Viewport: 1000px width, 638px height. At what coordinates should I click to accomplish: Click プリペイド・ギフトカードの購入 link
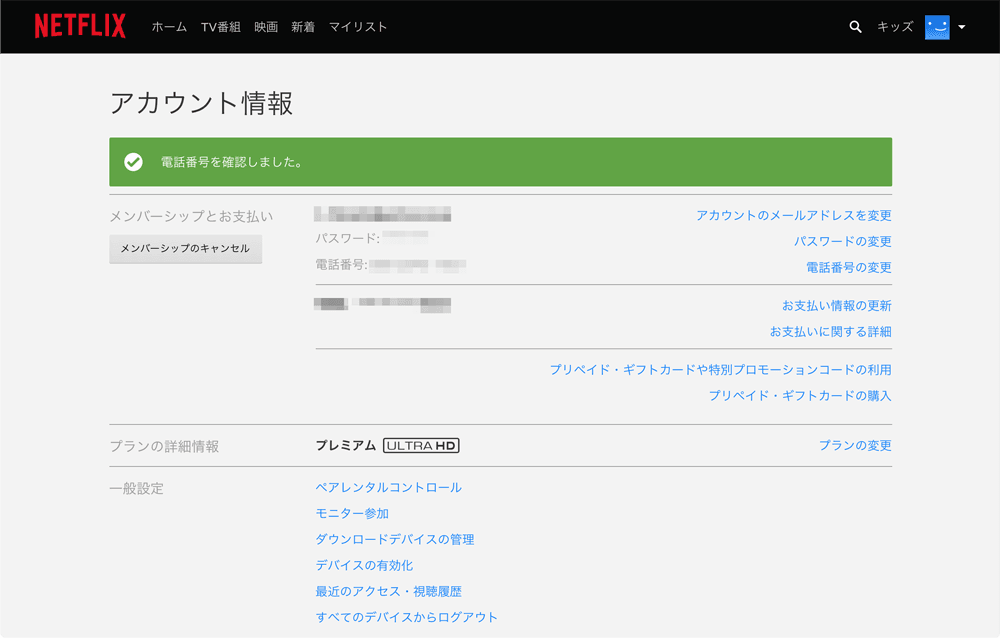tap(800, 396)
